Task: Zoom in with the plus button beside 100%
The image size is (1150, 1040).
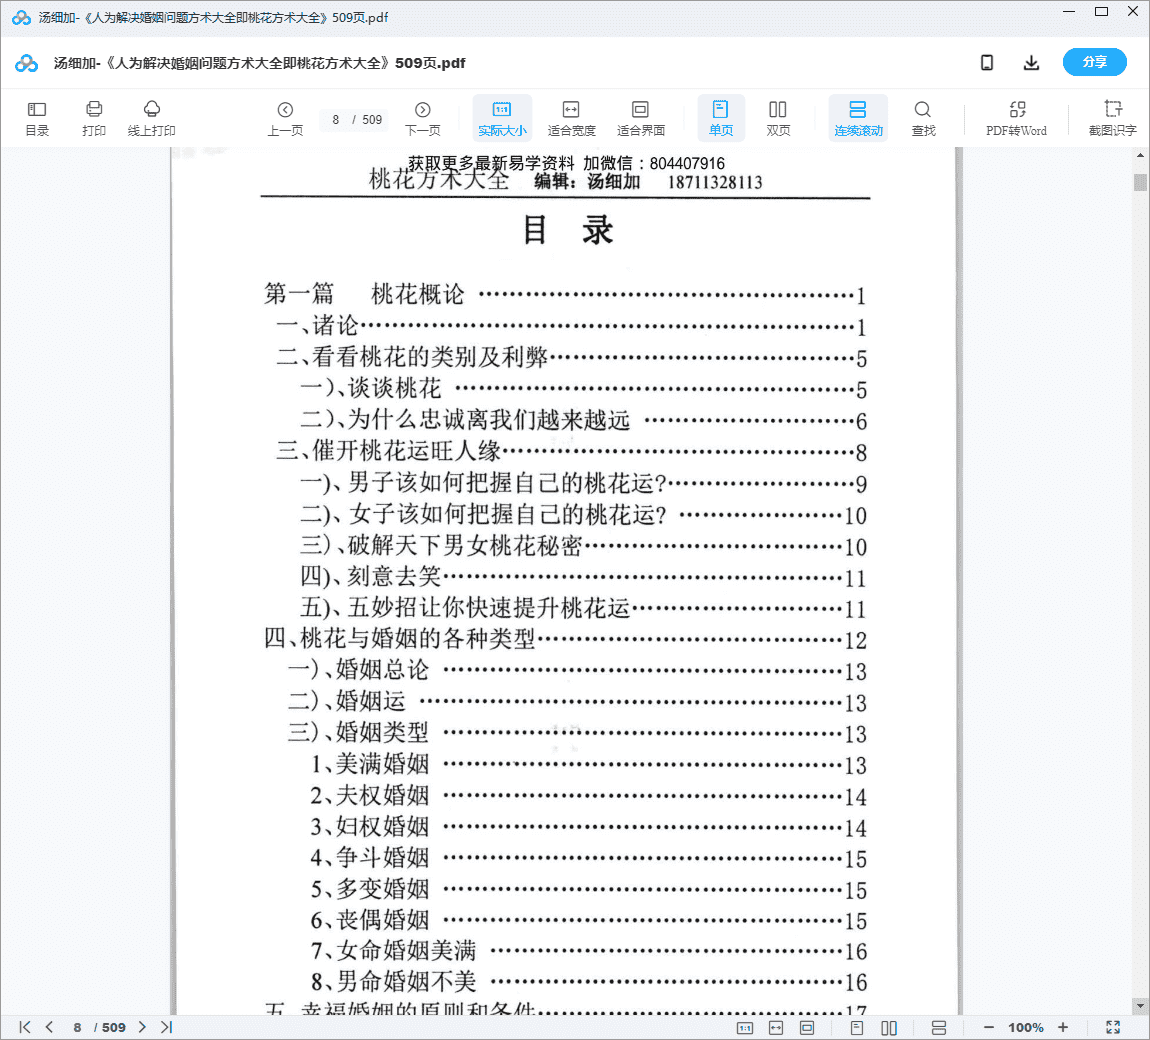Action: click(1063, 1027)
